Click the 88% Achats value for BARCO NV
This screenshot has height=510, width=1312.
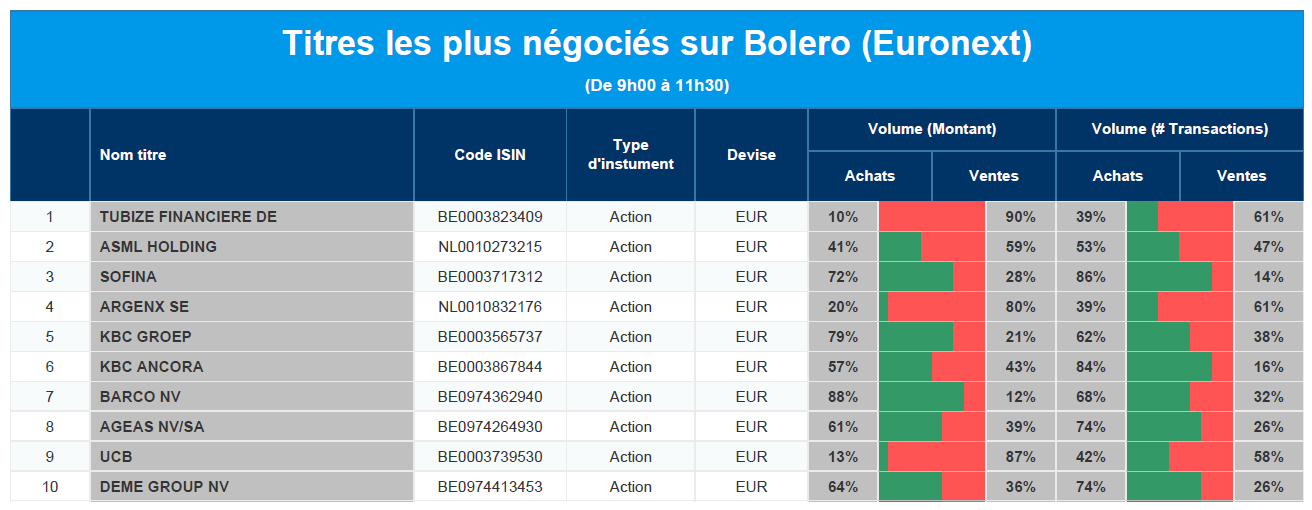[843, 397]
